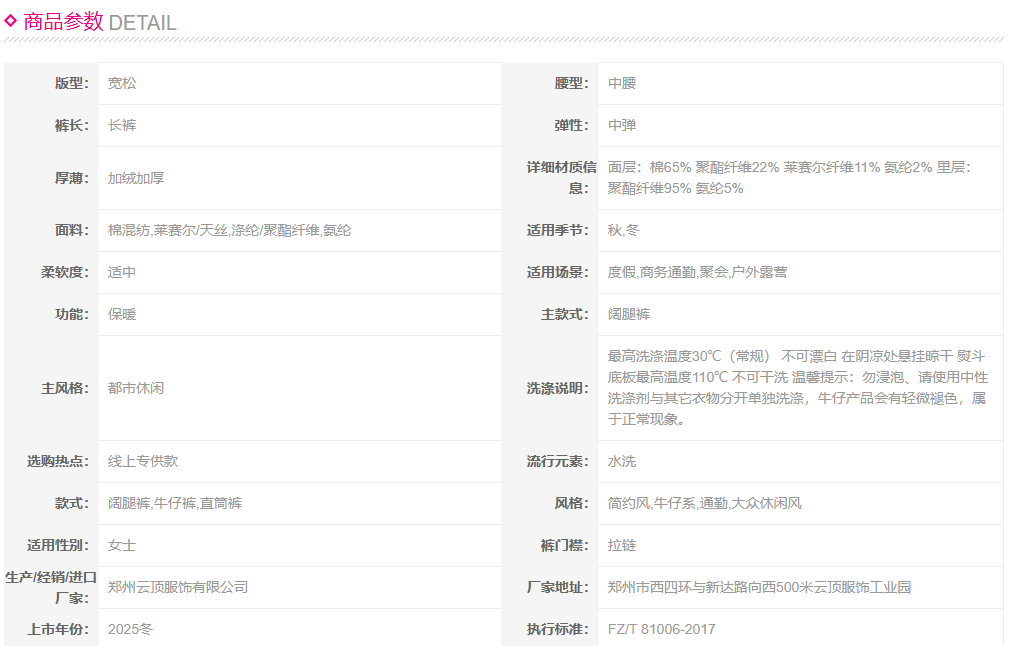Click the FZ/T 81006-2017 standard value
Viewport: 1013px width, 646px height.
[x=661, y=629]
